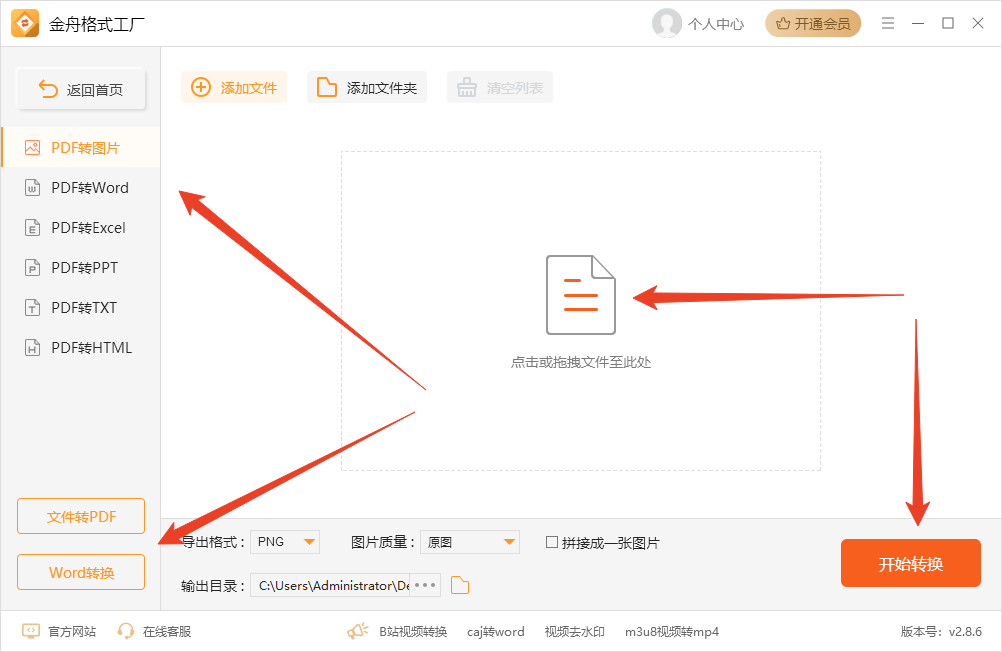Click the 添加文件 plus icon to add files
Image resolution: width=1002 pixels, height=652 pixels.
click(x=201, y=87)
